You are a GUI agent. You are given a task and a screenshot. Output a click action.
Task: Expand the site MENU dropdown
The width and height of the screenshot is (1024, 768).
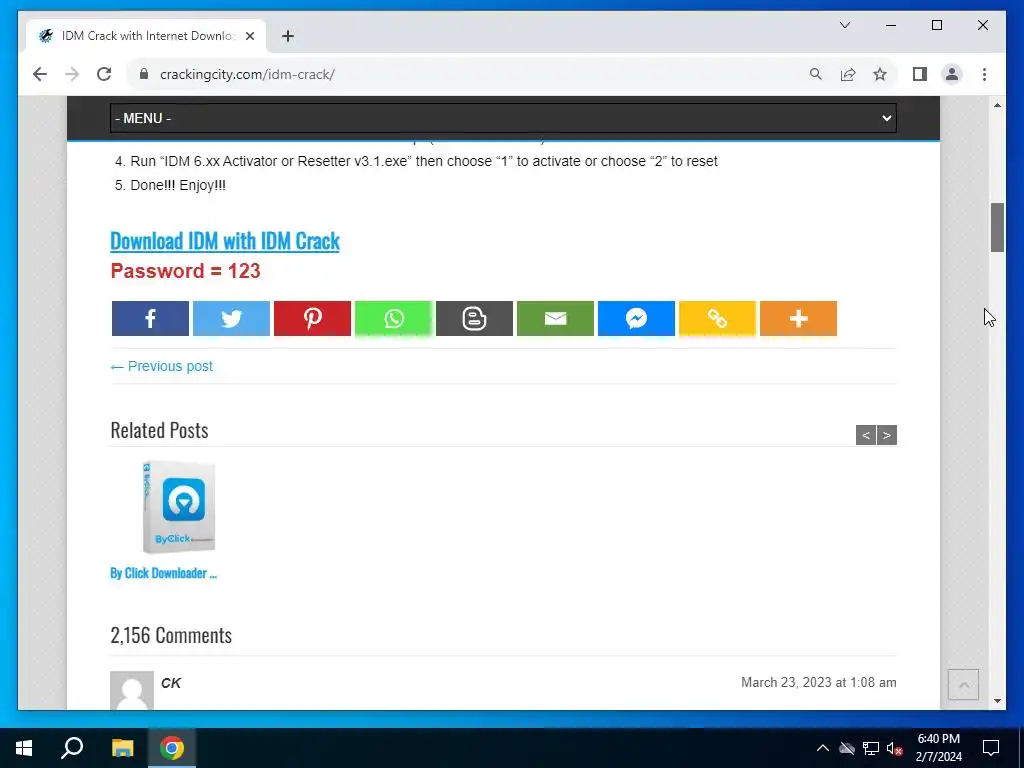tap(503, 118)
